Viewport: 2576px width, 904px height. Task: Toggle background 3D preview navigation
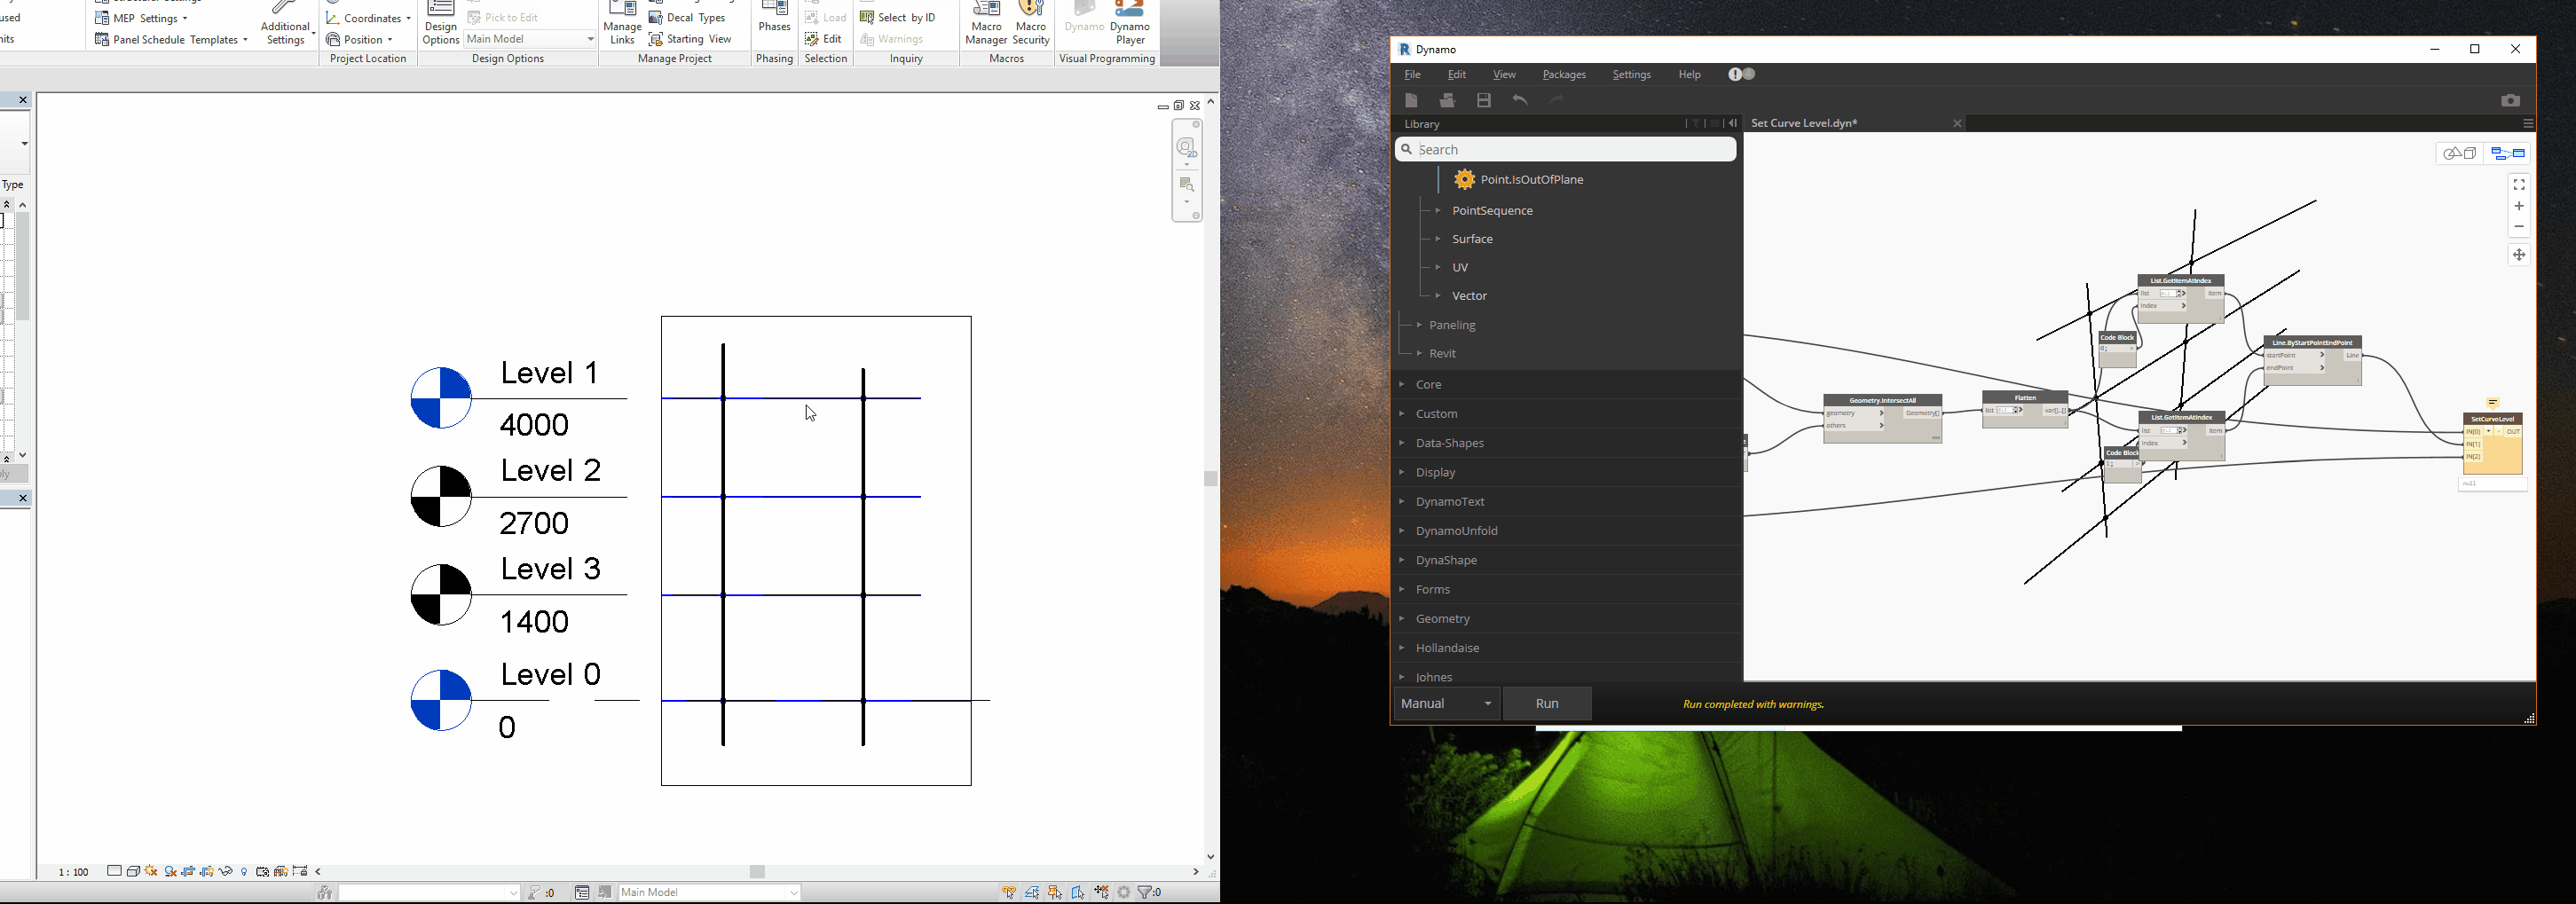pyautogui.click(x=2460, y=154)
